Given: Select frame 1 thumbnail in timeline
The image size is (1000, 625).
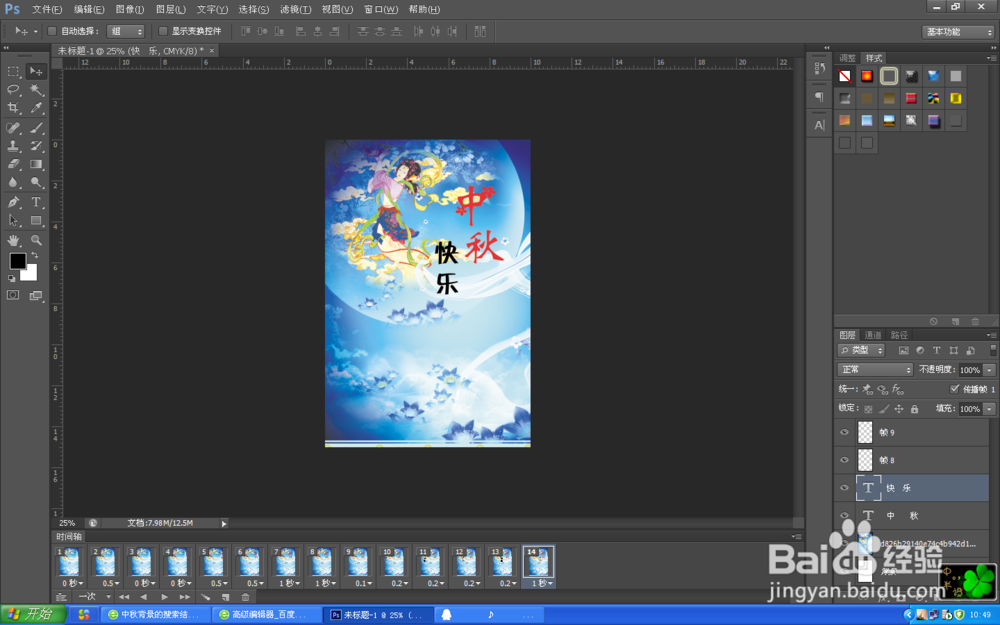Looking at the screenshot, I should [69, 562].
